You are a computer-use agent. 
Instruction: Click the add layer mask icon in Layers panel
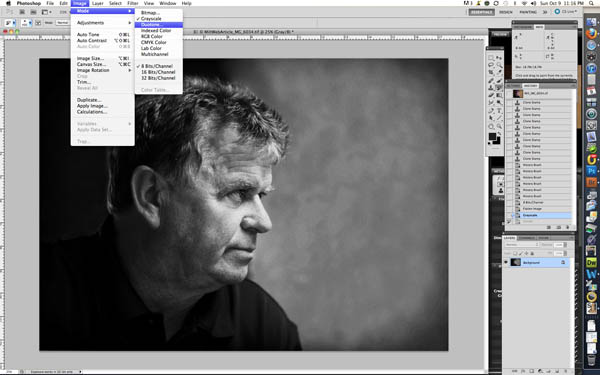532,371
